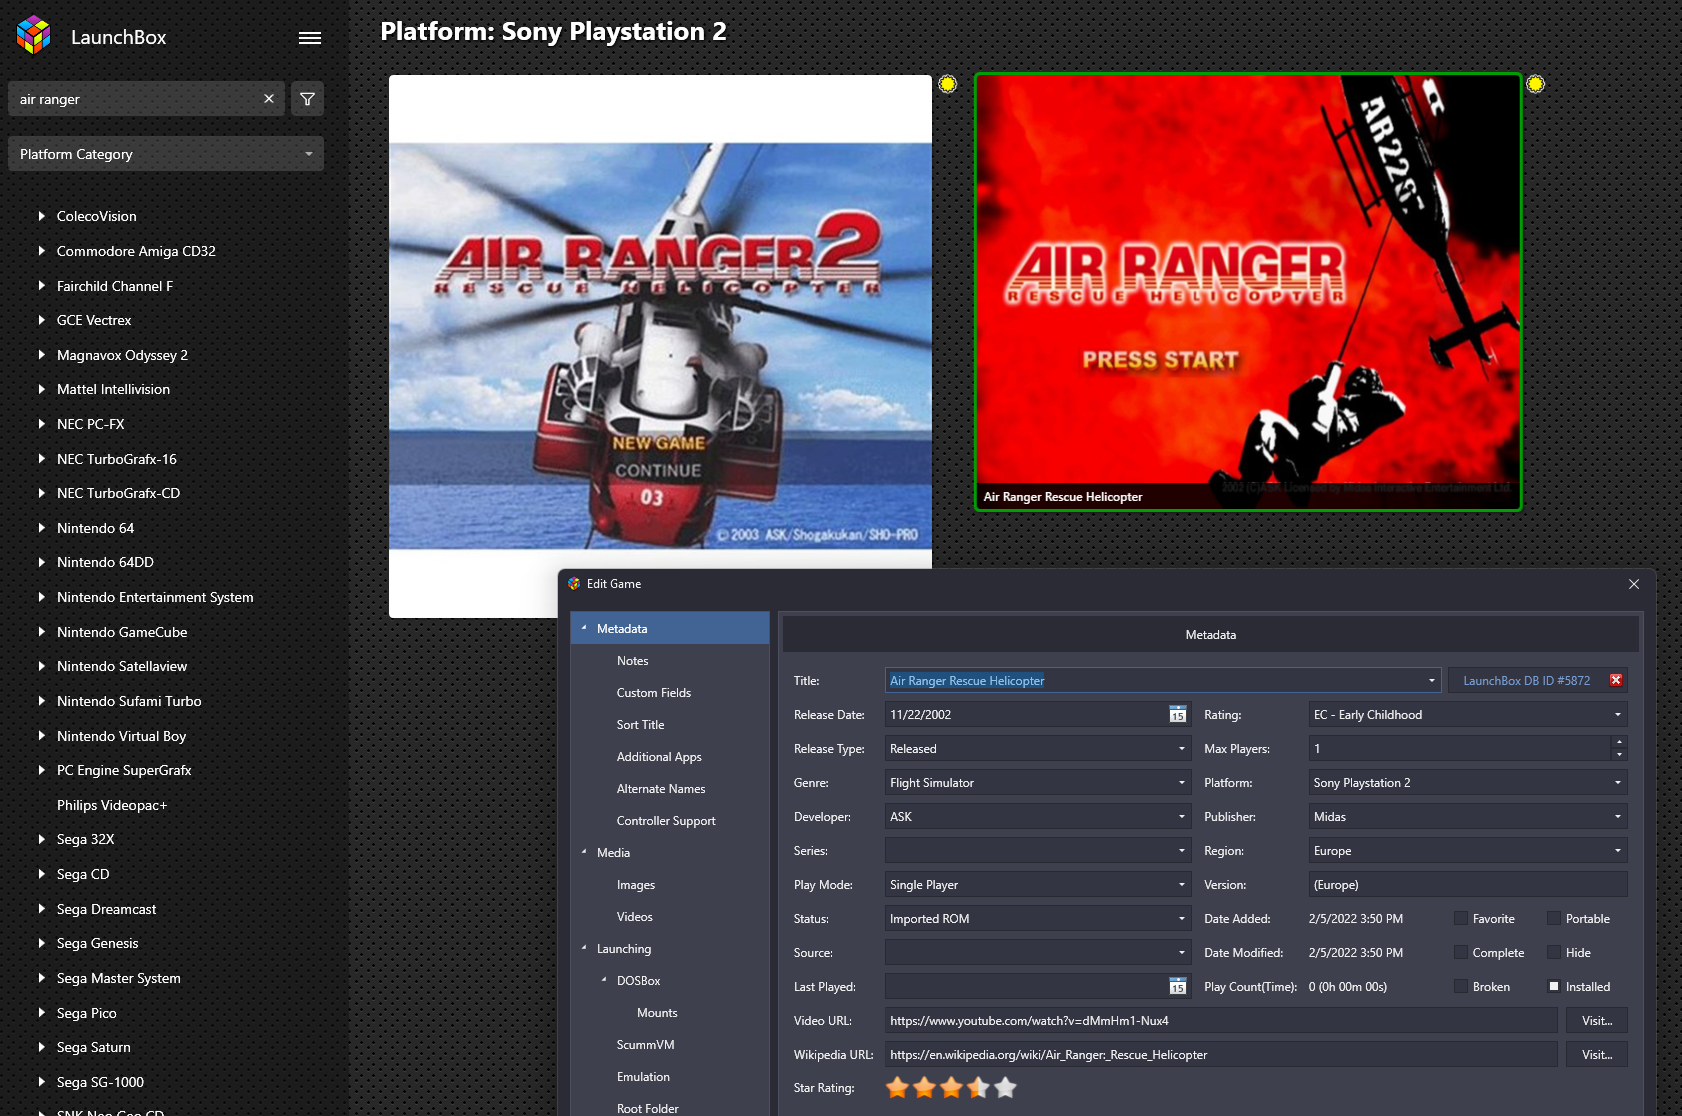
Task: Select Philips Videopac+ platform
Action: coord(112,805)
